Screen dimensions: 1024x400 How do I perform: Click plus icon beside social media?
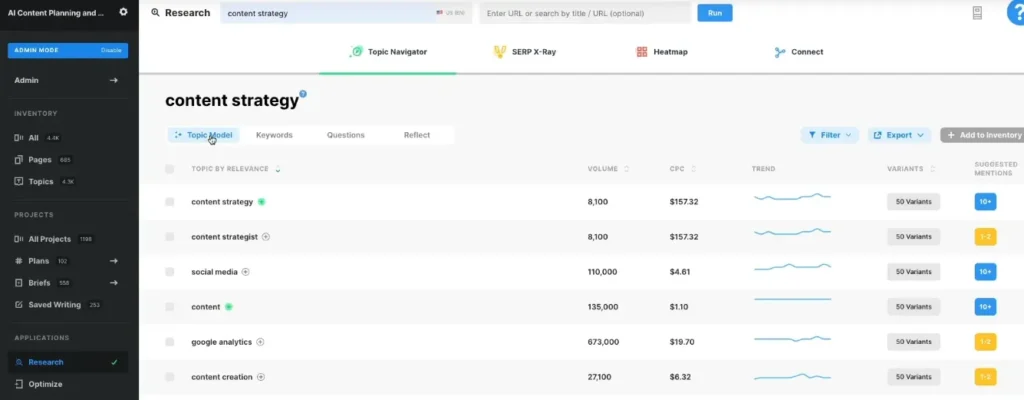(x=246, y=272)
